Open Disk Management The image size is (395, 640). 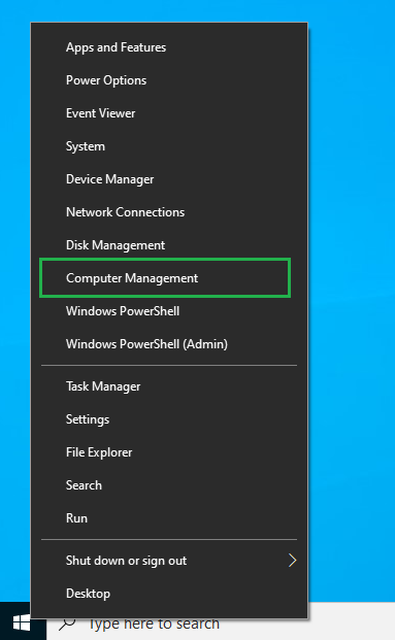[169, 245]
